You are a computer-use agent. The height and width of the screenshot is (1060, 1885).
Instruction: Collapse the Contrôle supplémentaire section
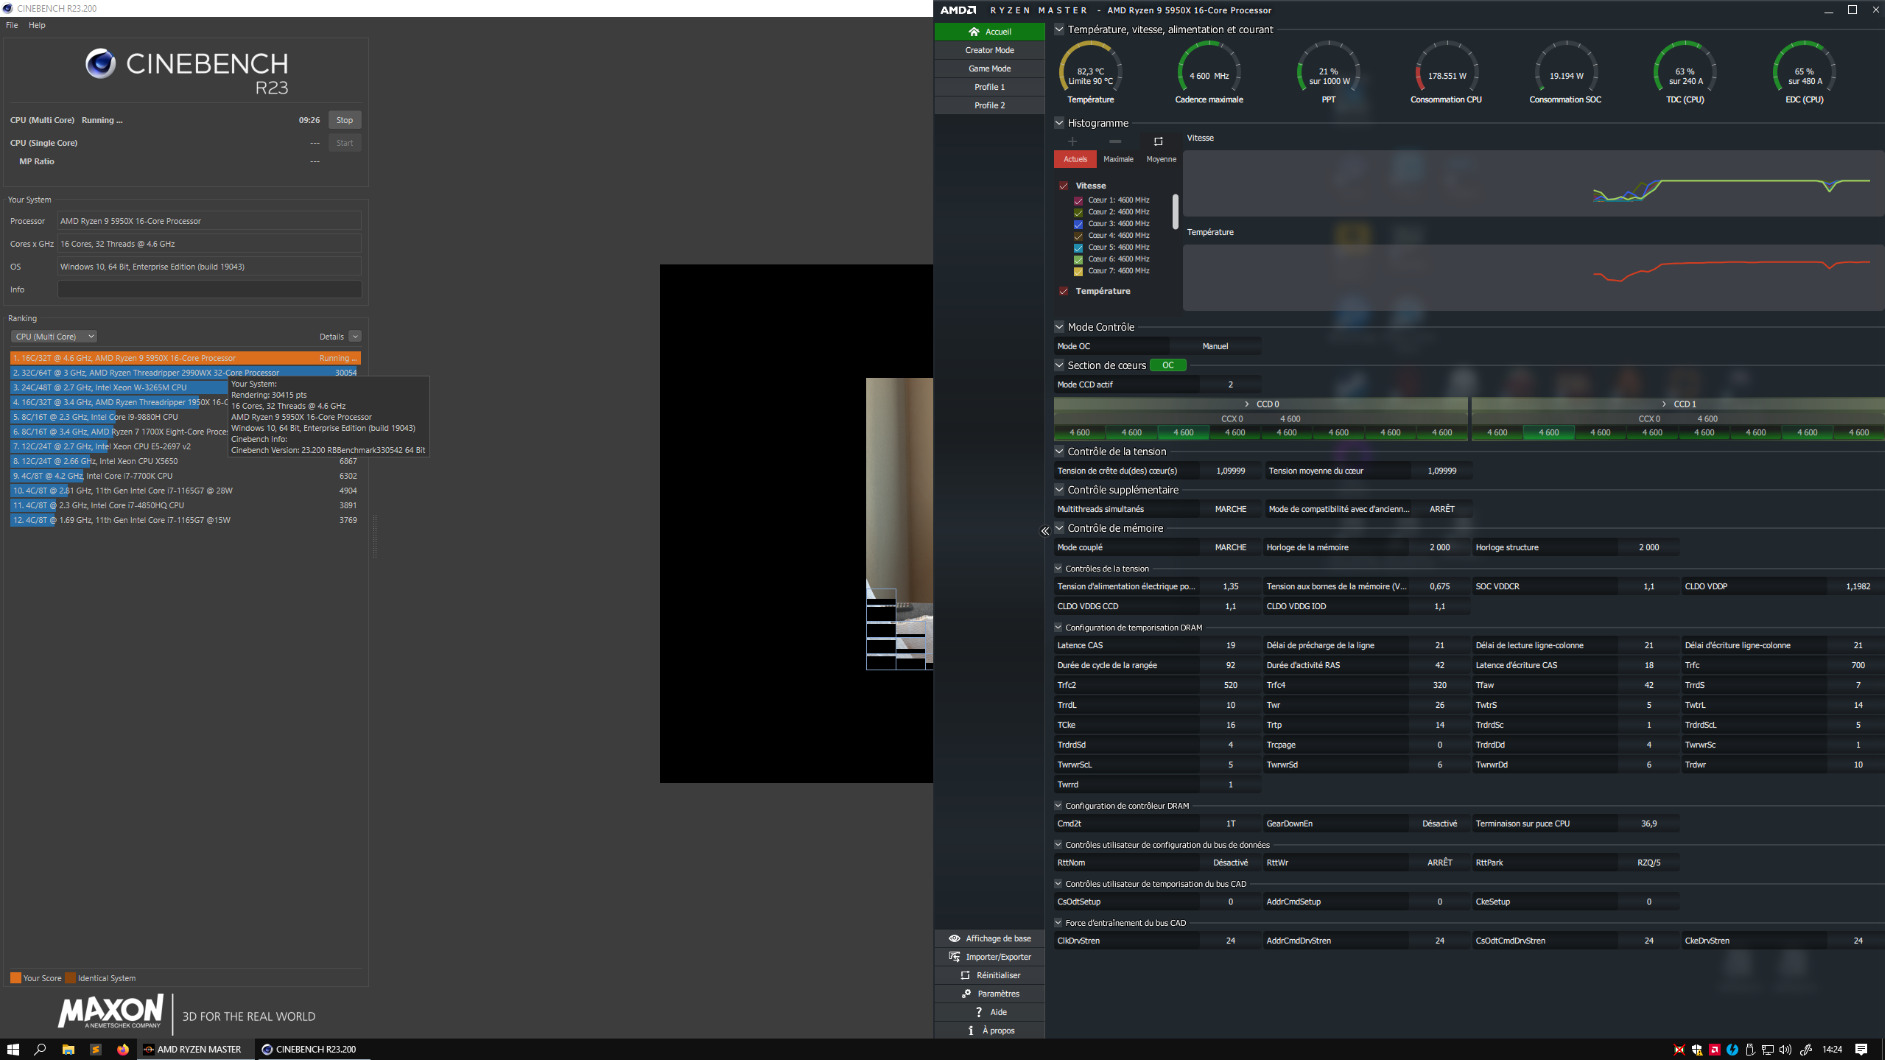point(1059,490)
